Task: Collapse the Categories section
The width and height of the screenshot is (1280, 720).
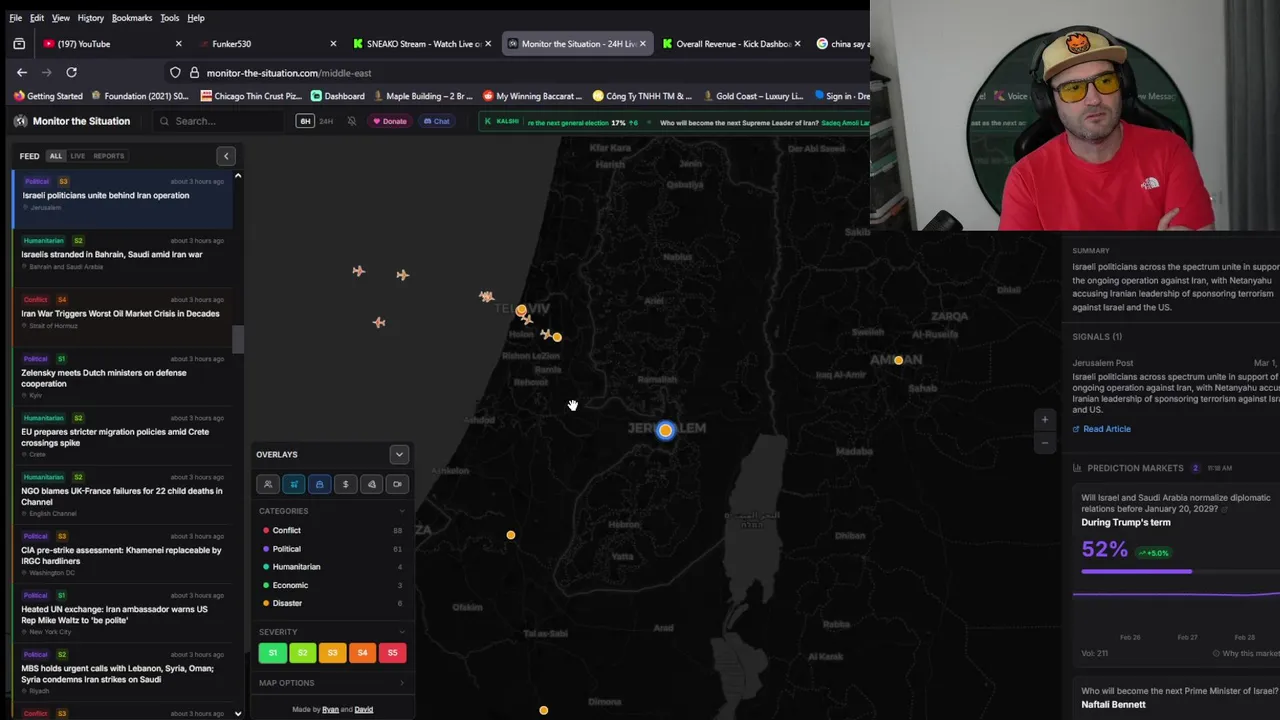Action: click(332, 511)
